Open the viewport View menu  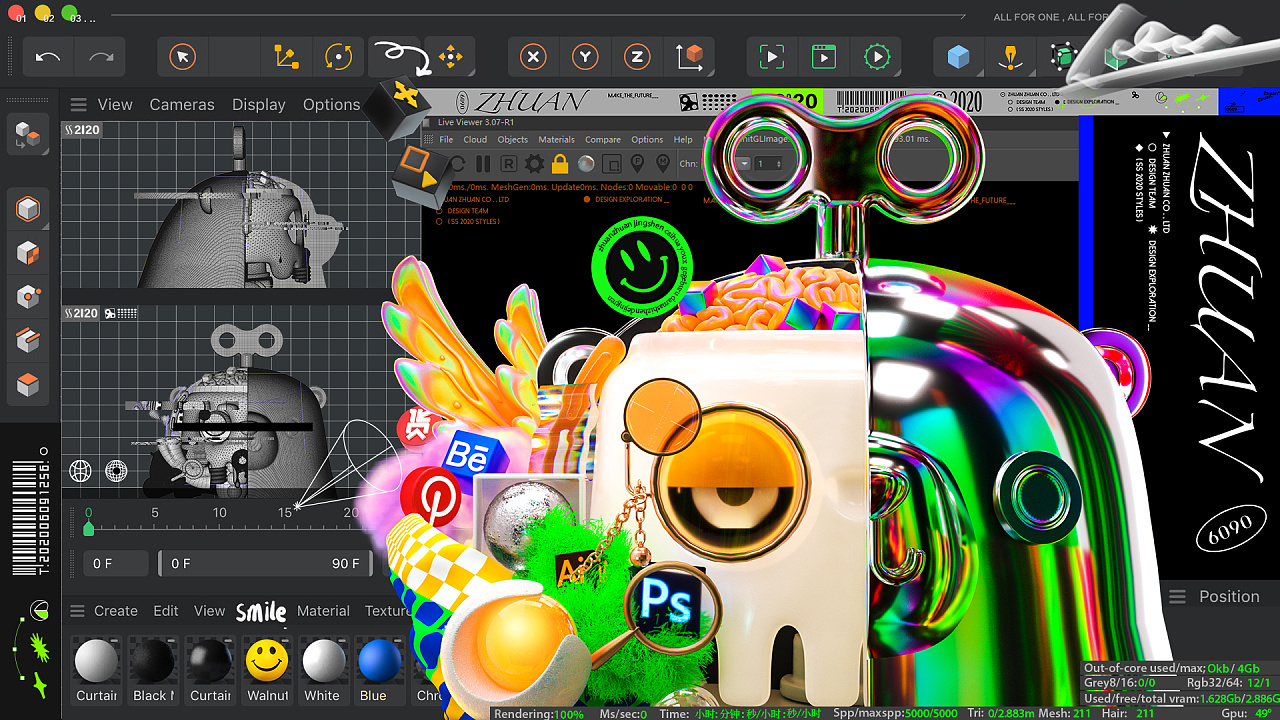[115, 104]
